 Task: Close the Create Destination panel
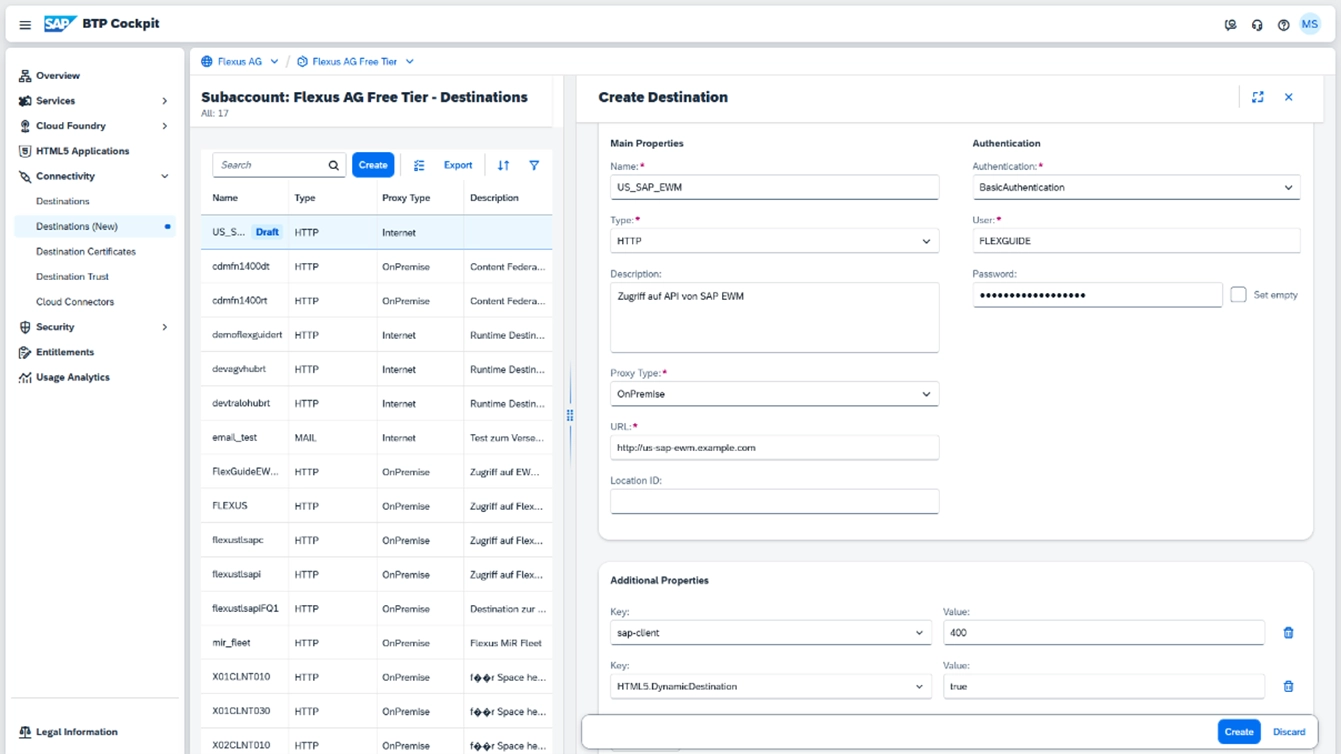click(x=1289, y=97)
